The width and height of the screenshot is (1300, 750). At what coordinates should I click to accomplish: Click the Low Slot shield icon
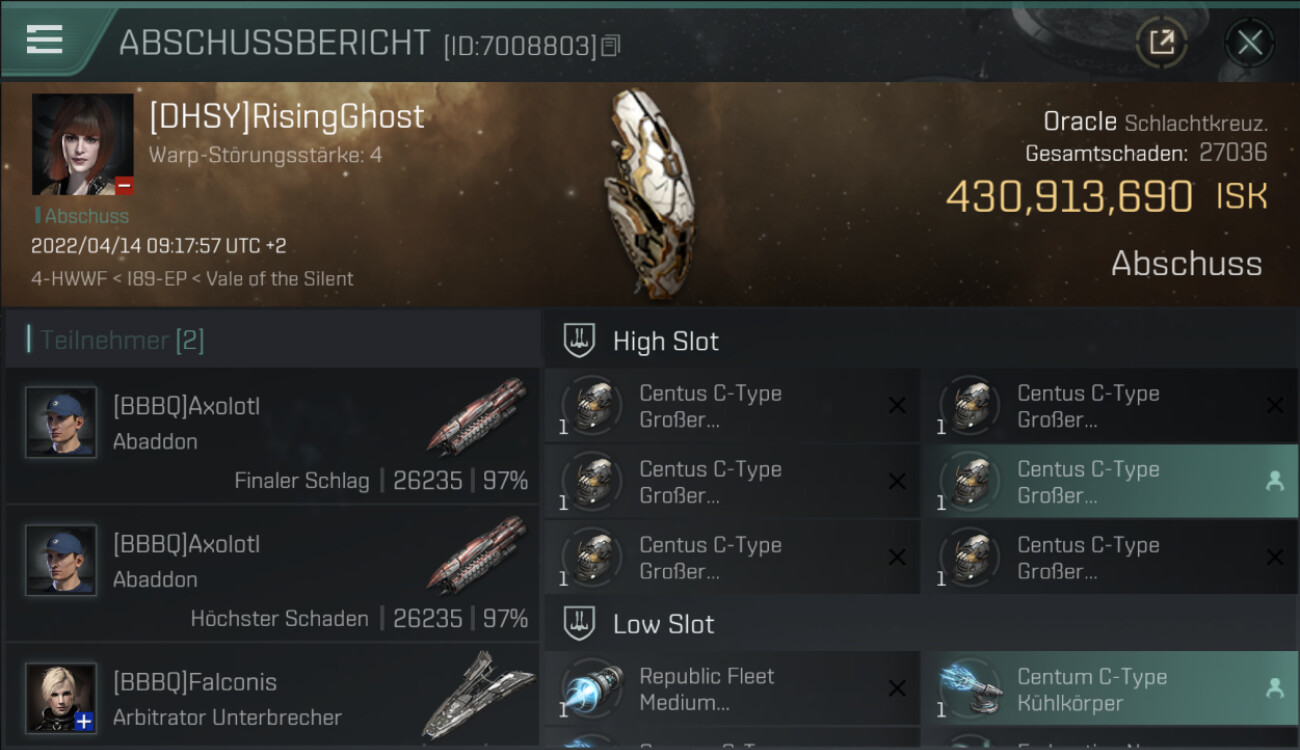[x=578, y=623]
